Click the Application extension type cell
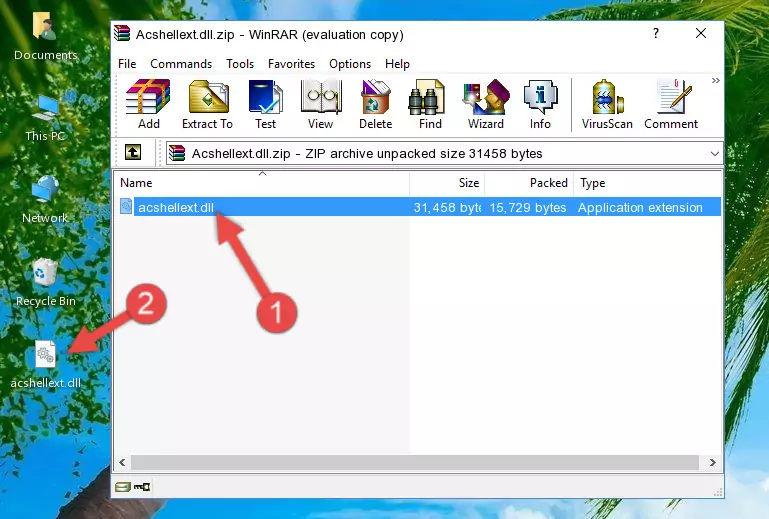769x519 pixels. (640, 208)
